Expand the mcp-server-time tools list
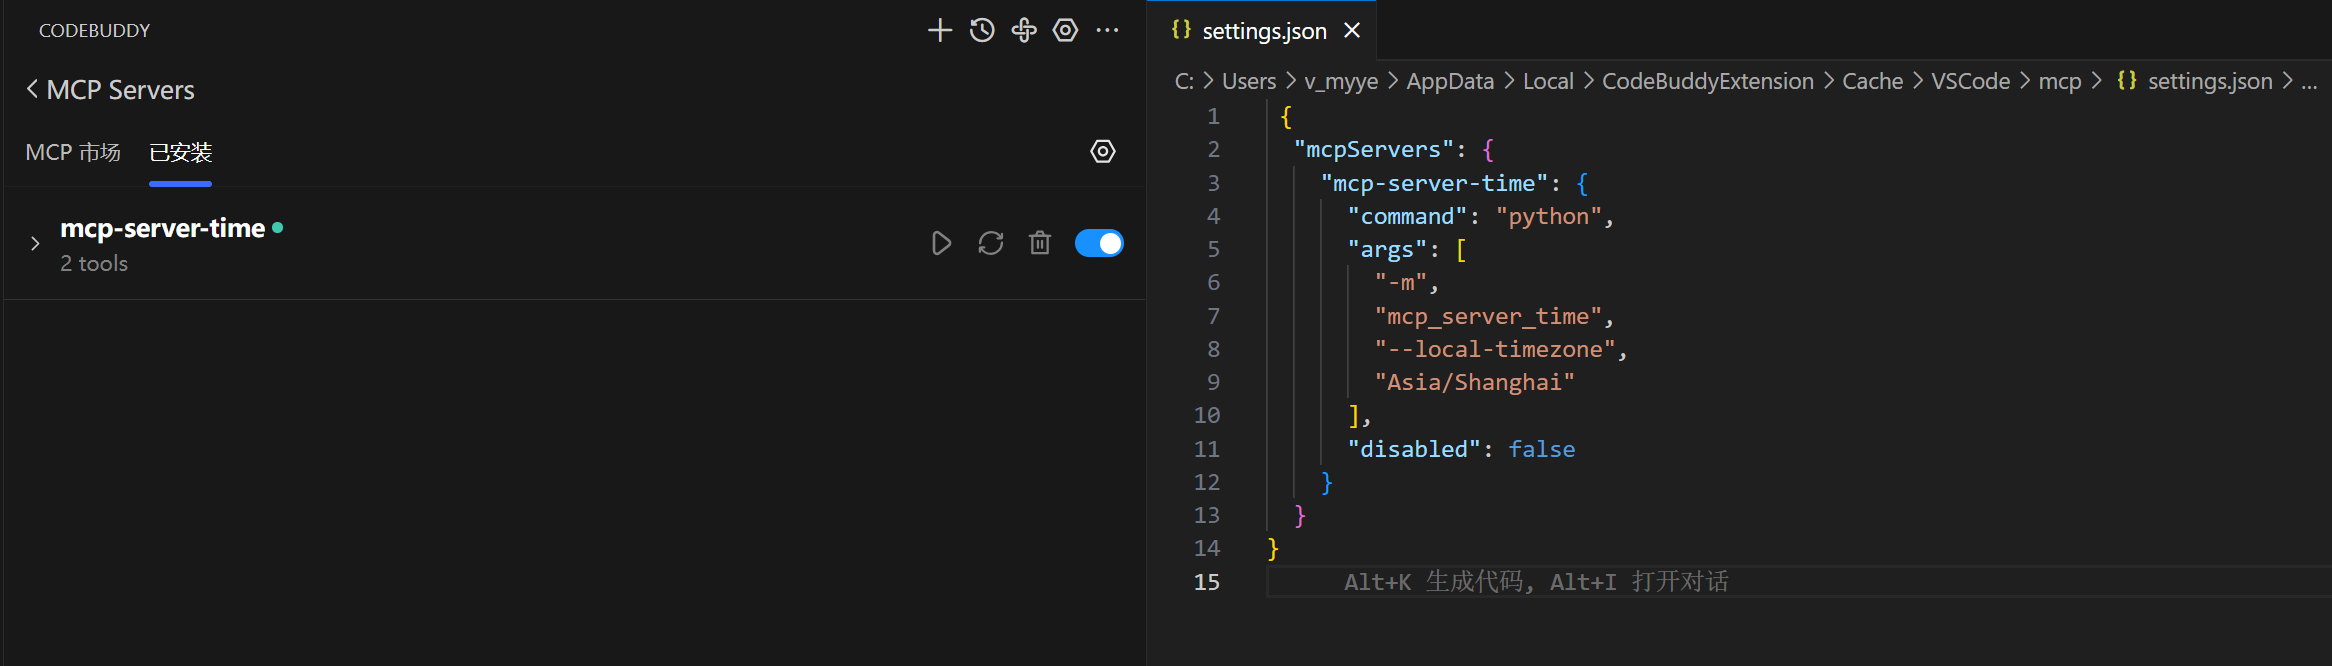 [35, 244]
